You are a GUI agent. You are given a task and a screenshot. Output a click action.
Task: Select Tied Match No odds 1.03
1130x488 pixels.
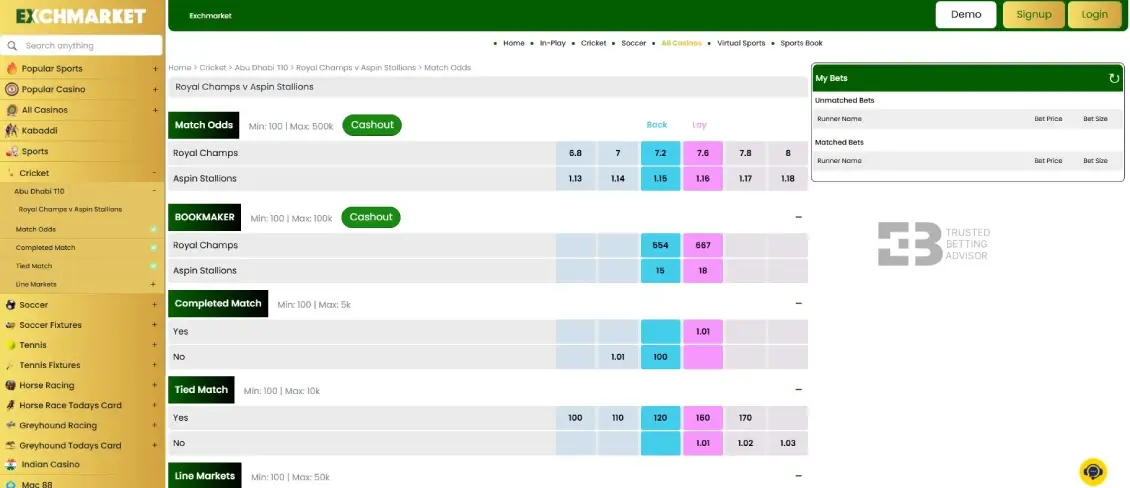(x=788, y=443)
